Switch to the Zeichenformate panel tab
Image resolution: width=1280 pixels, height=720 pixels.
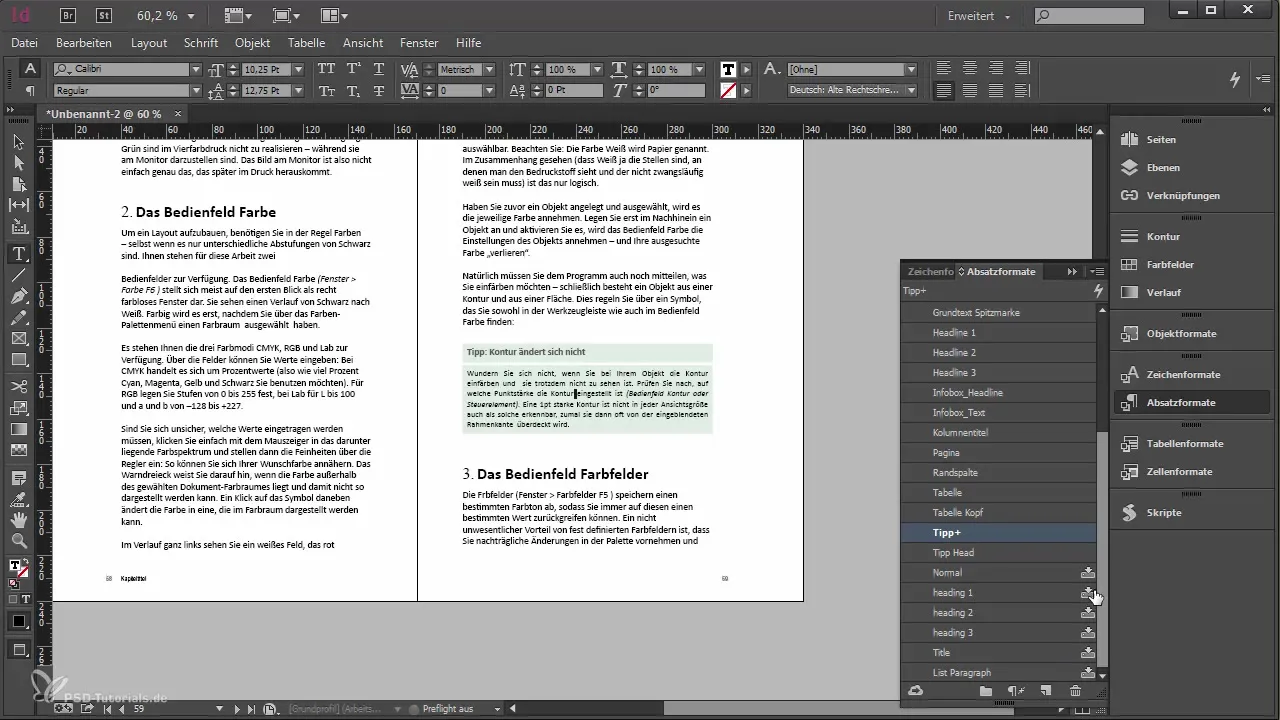pos(930,271)
